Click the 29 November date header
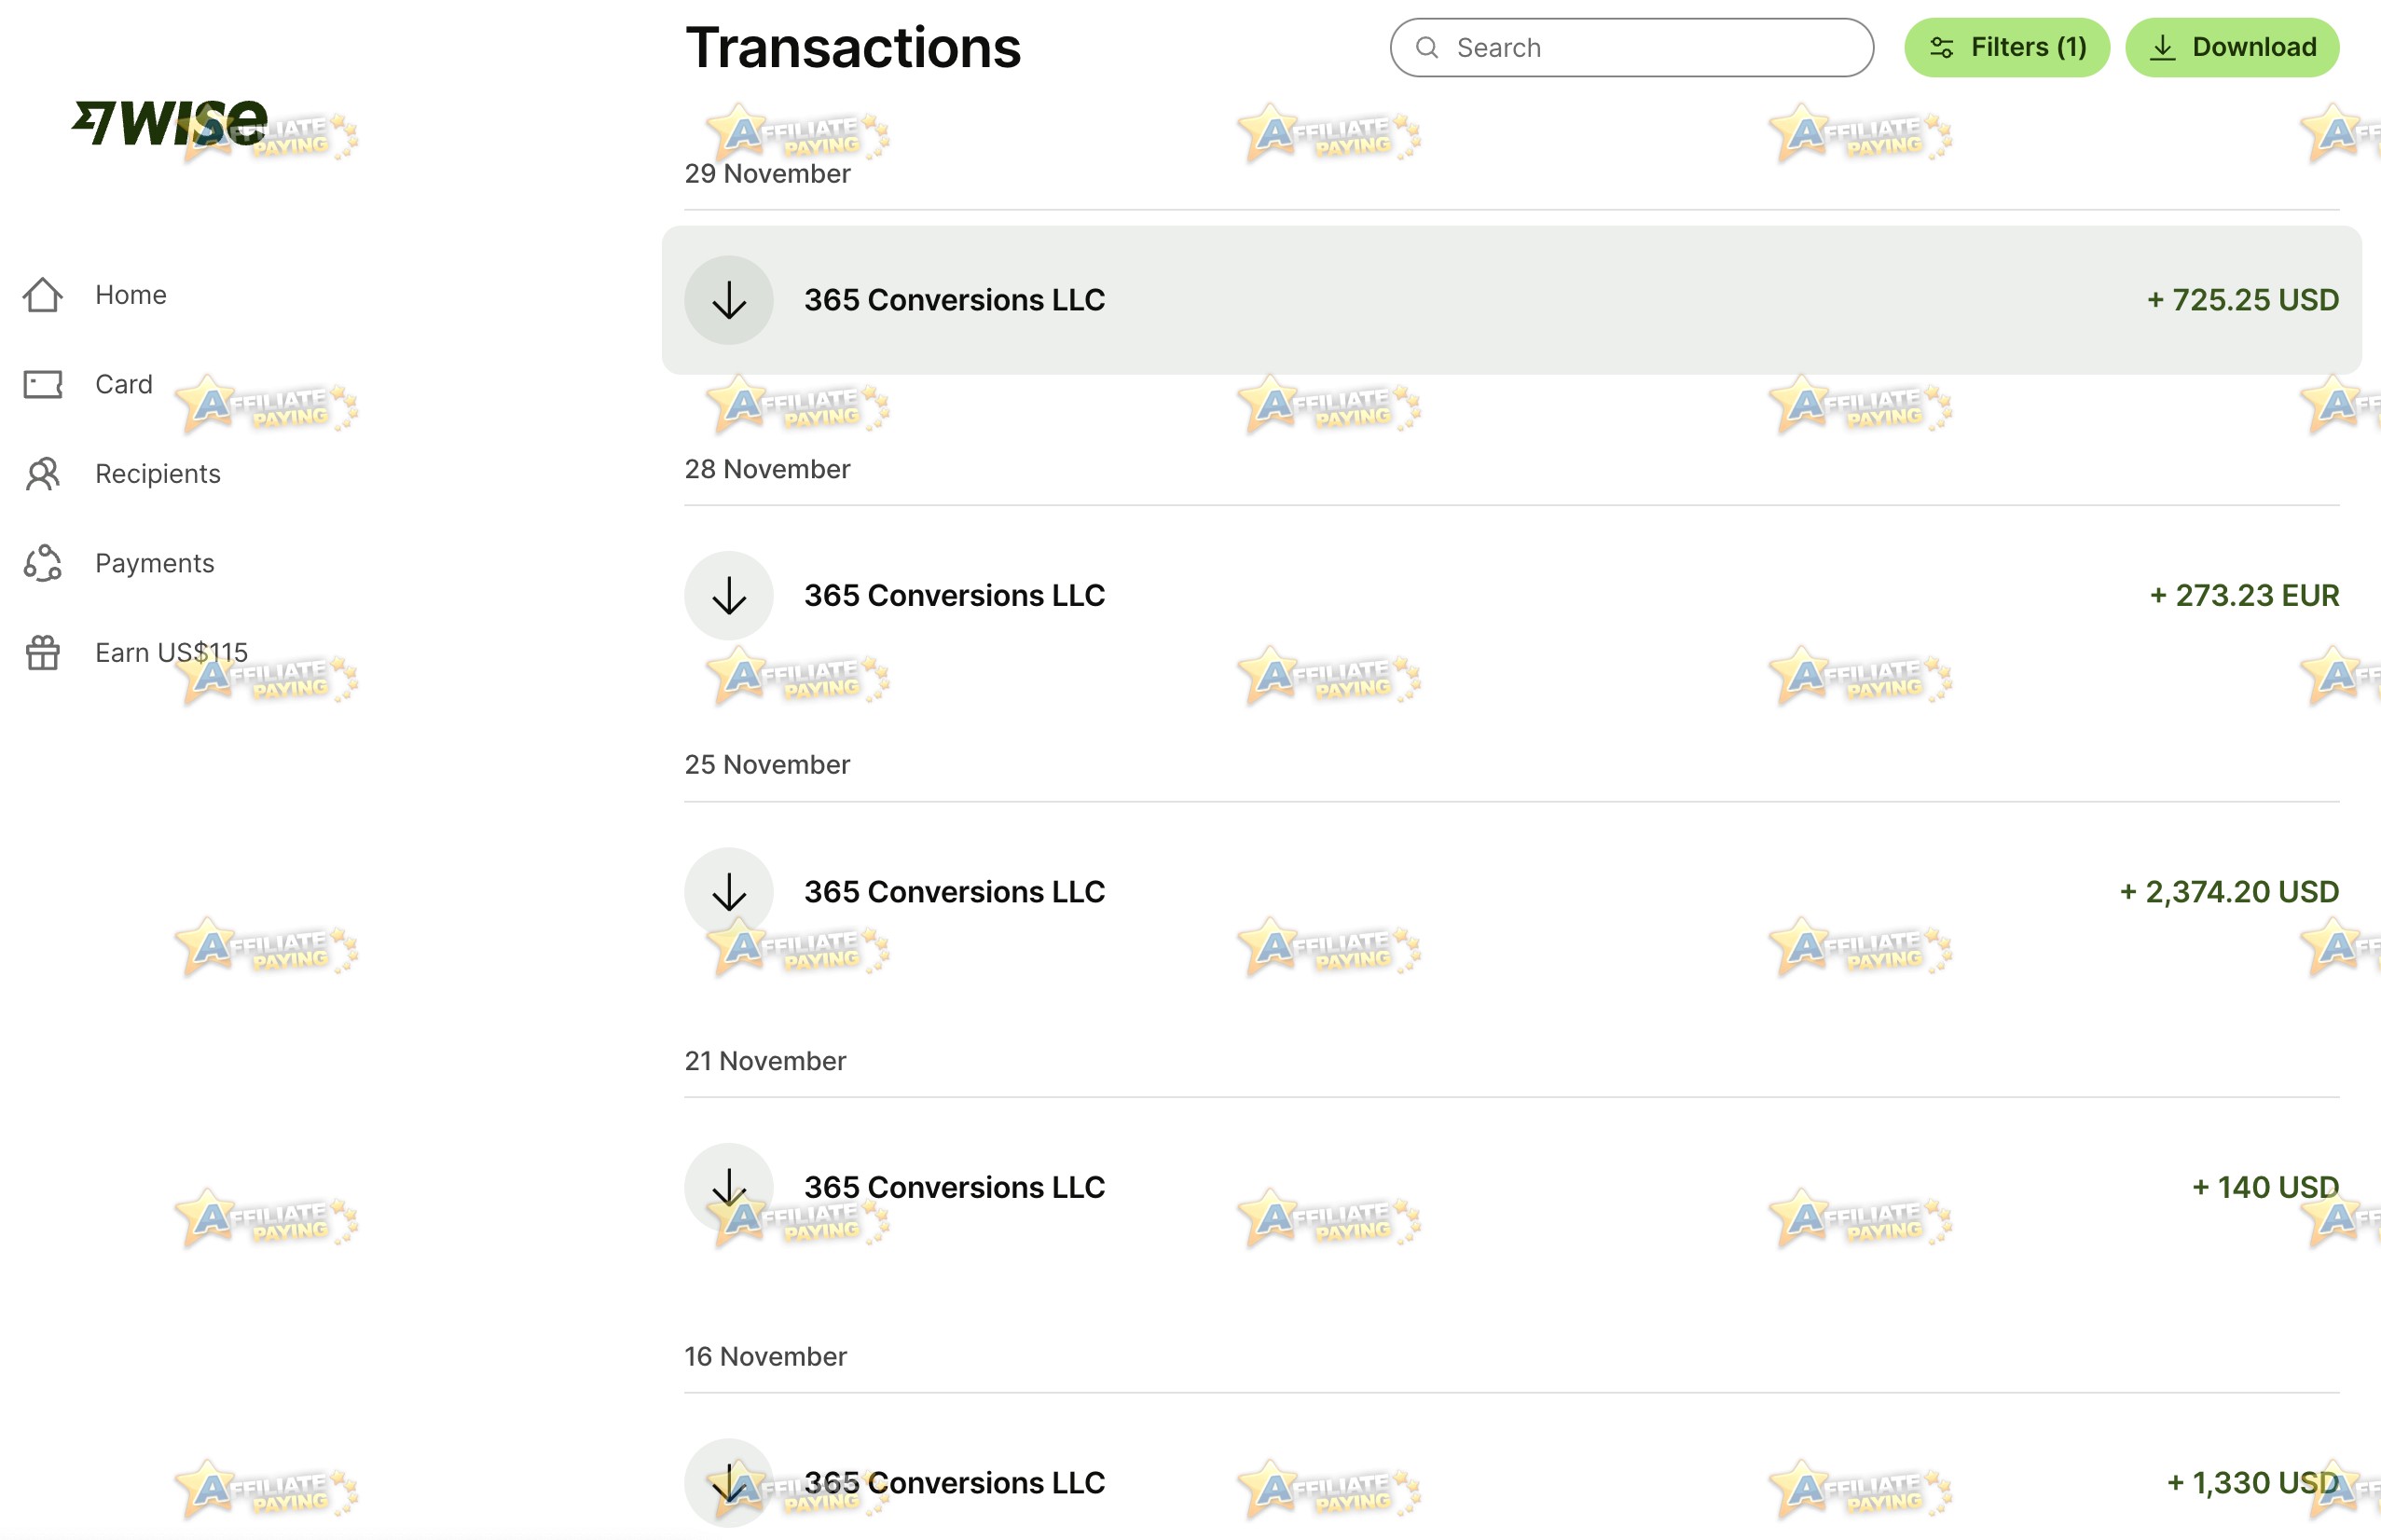Screen dimensions: 2381x1540 pos(768,174)
